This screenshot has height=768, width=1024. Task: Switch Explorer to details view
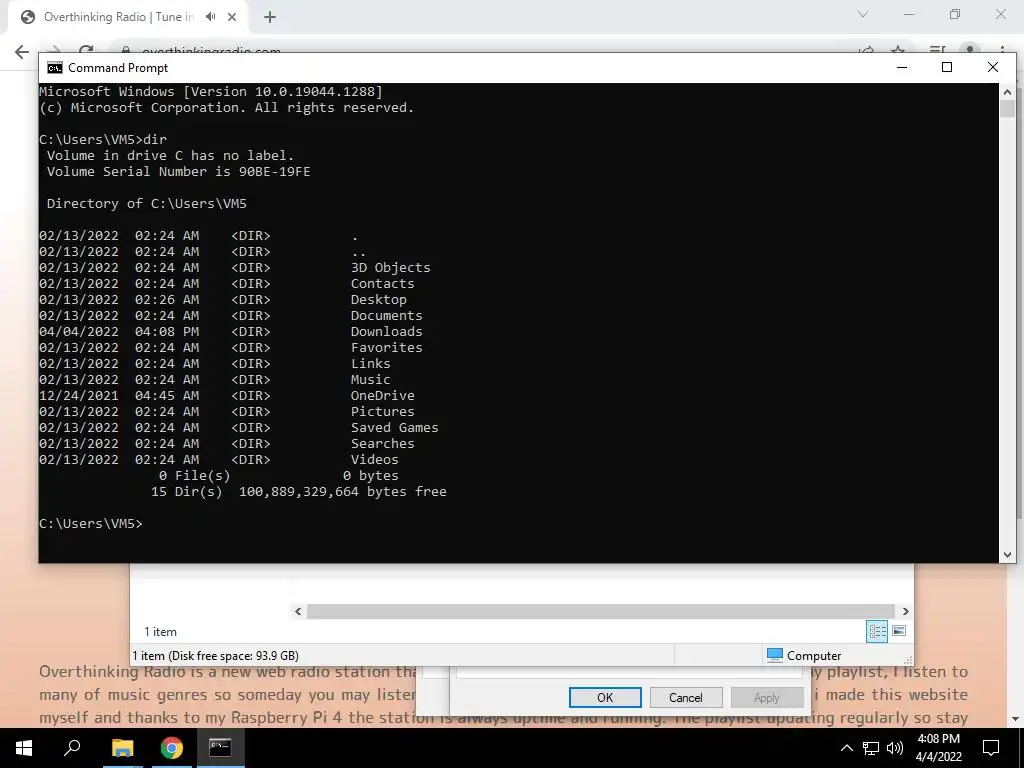coord(877,631)
